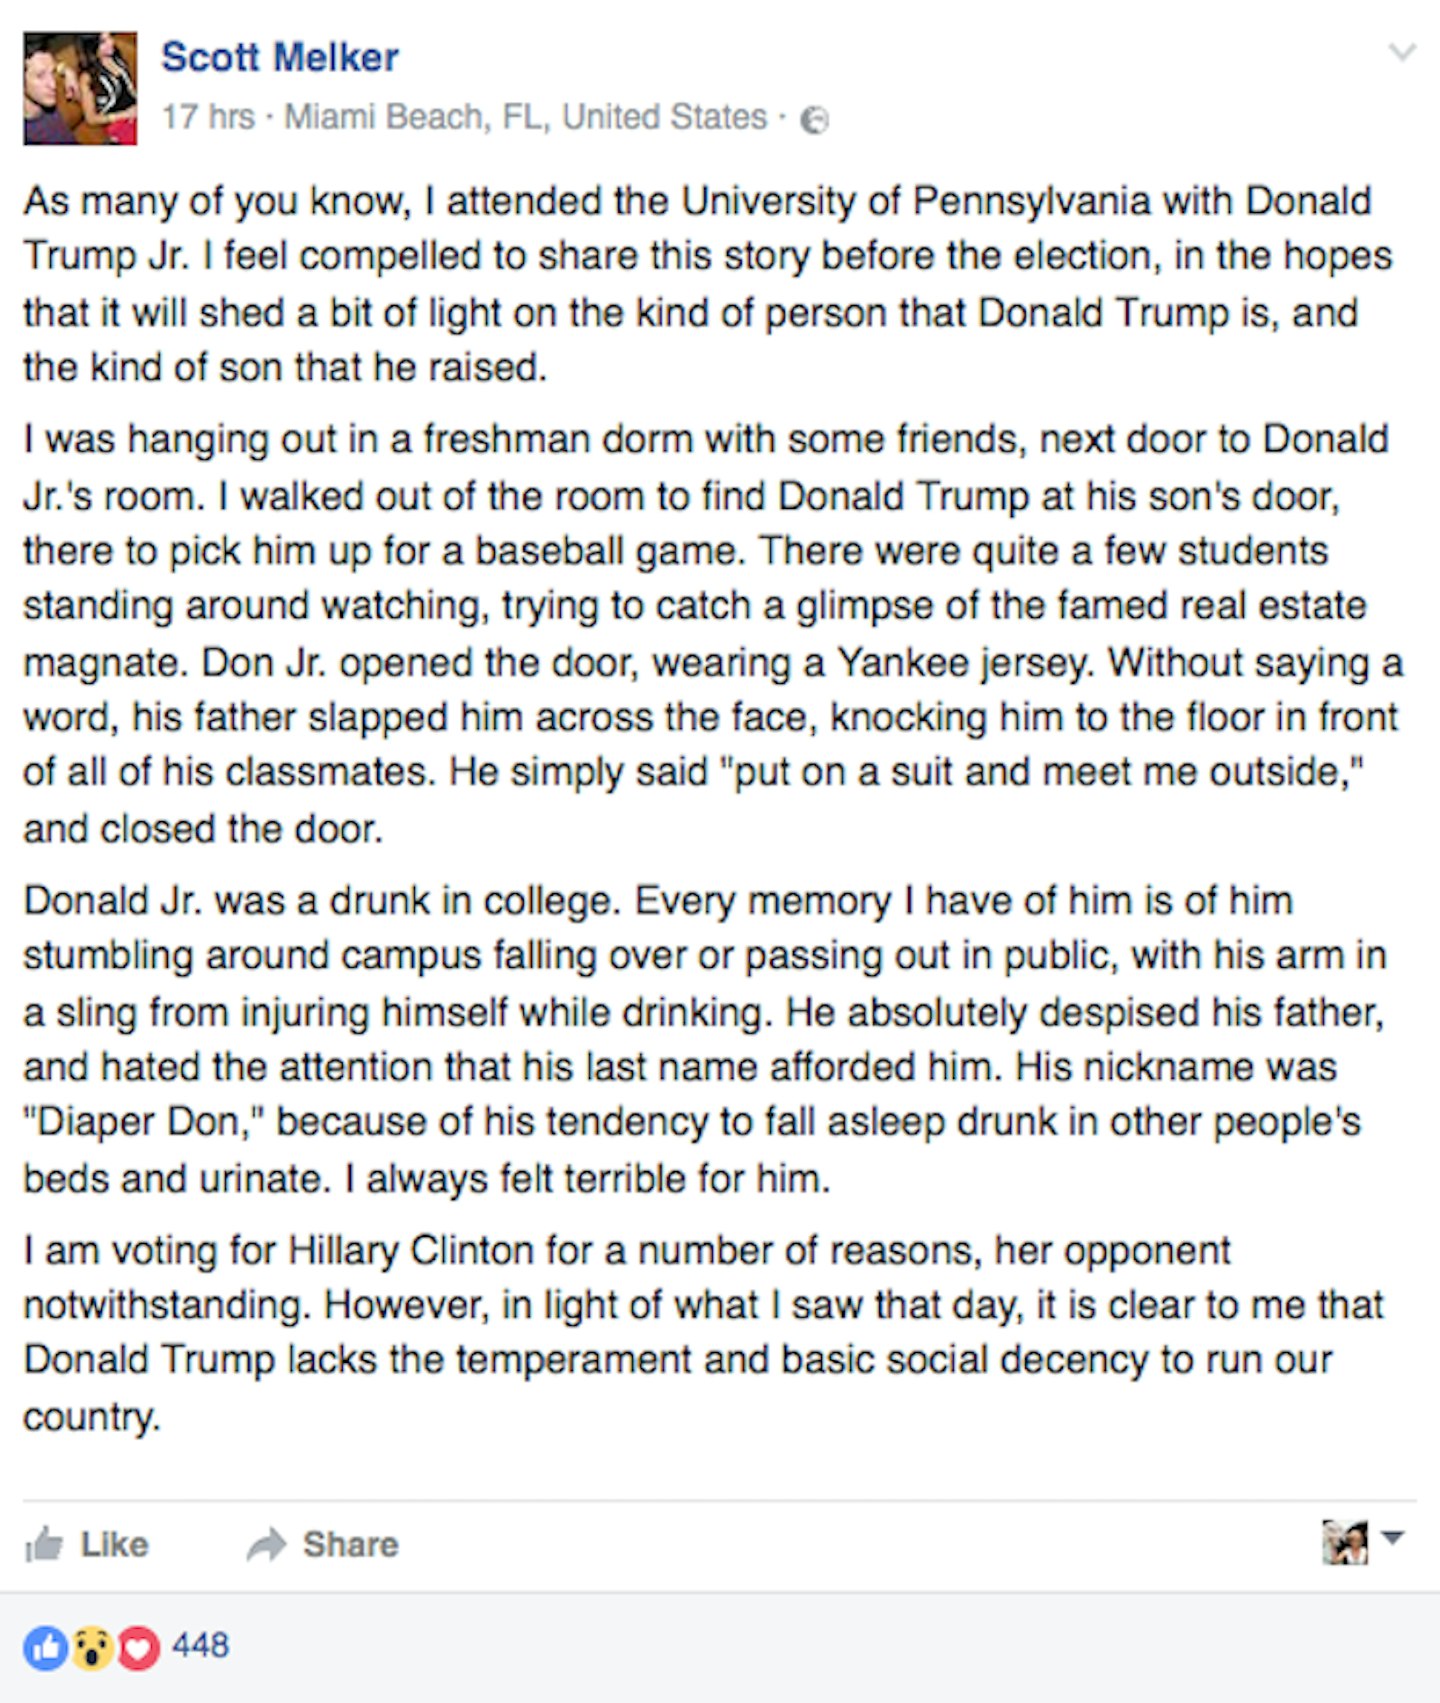The height and width of the screenshot is (1703, 1440).
Task: Open the yellow Wow reaction face
Action: [92, 1648]
